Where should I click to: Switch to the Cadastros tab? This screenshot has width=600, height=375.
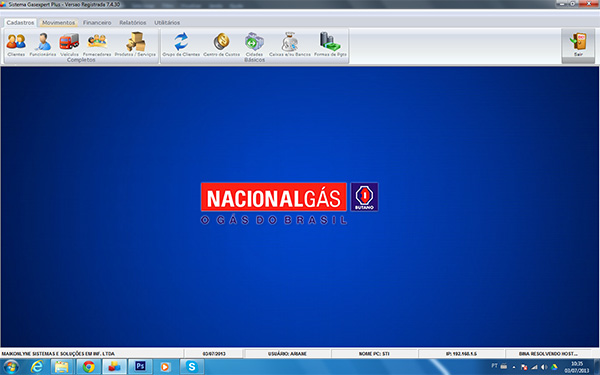point(20,23)
